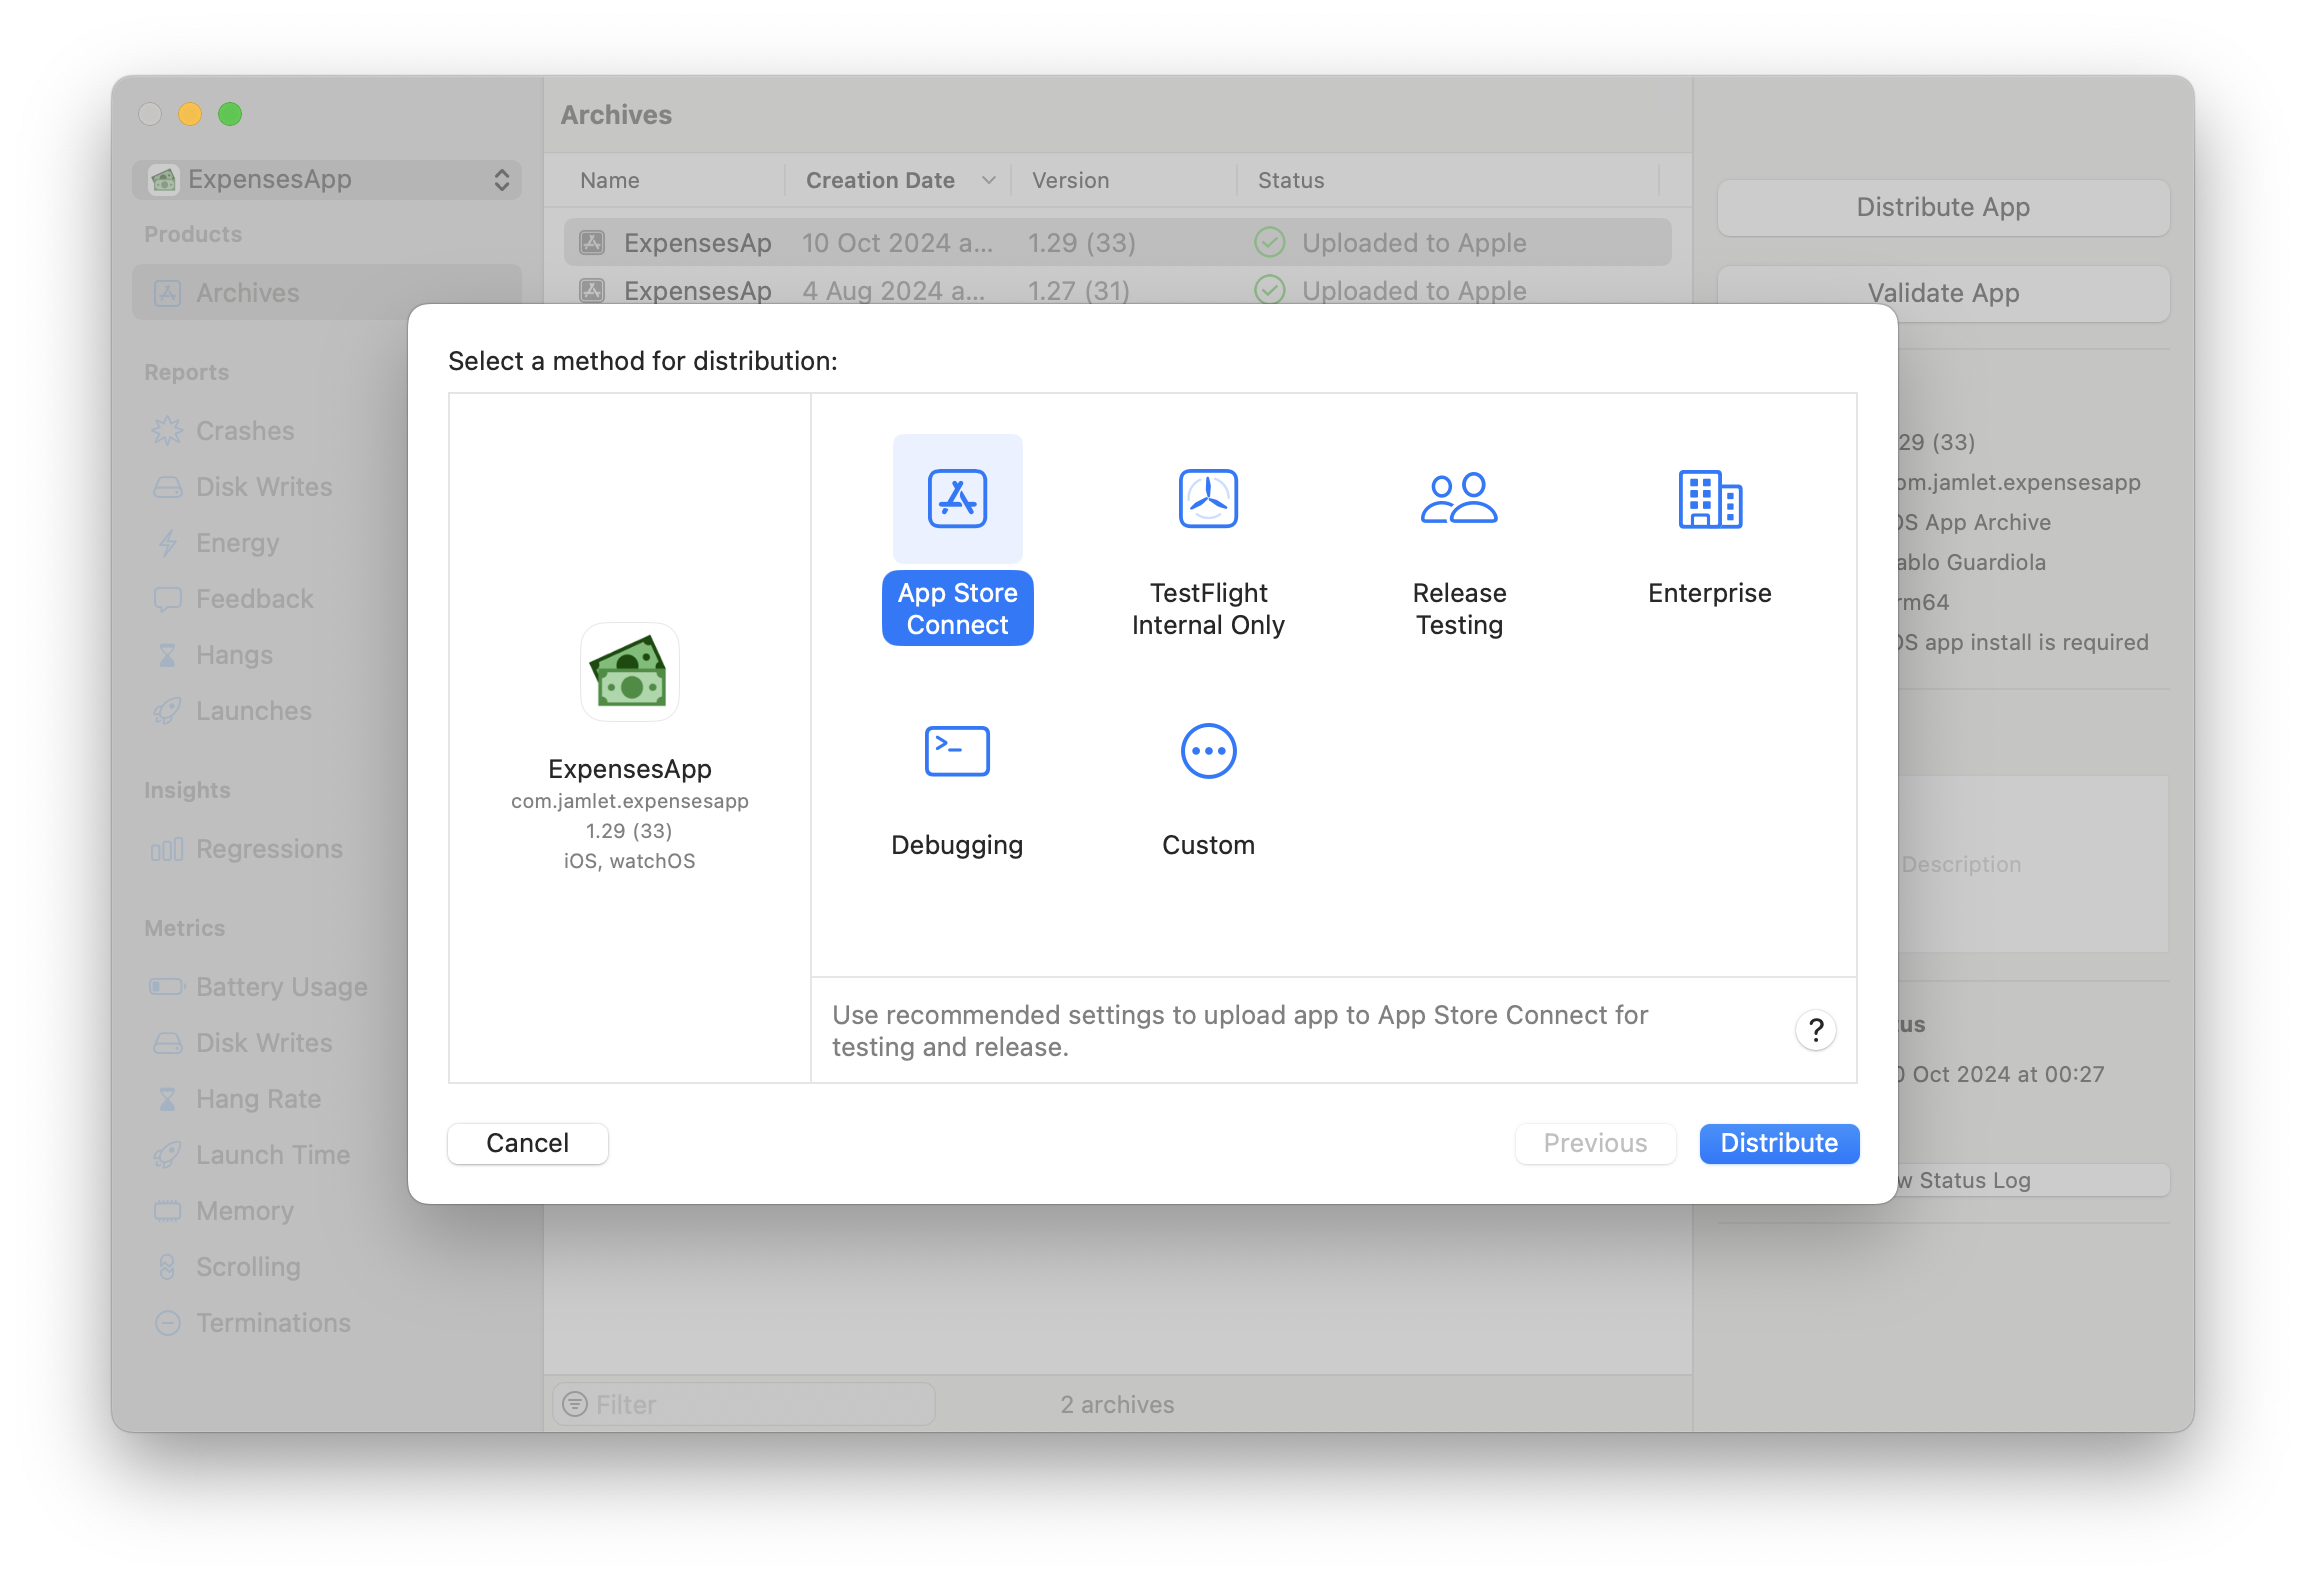
Task: Click the "iOS, watchOS" platform text
Action: click(x=630, y=861)
